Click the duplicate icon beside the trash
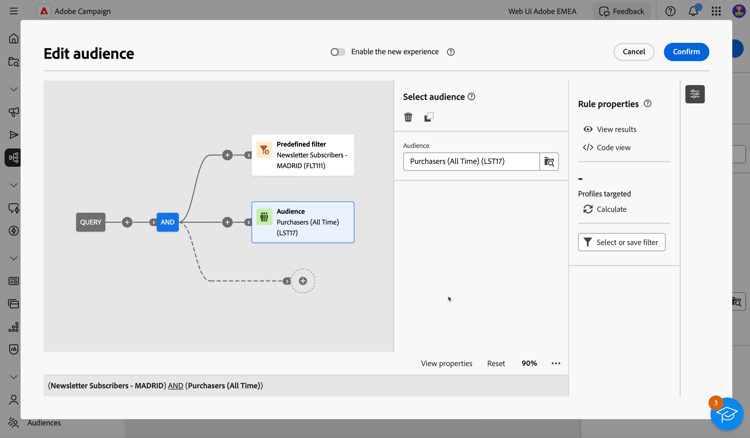 [429, 117]
